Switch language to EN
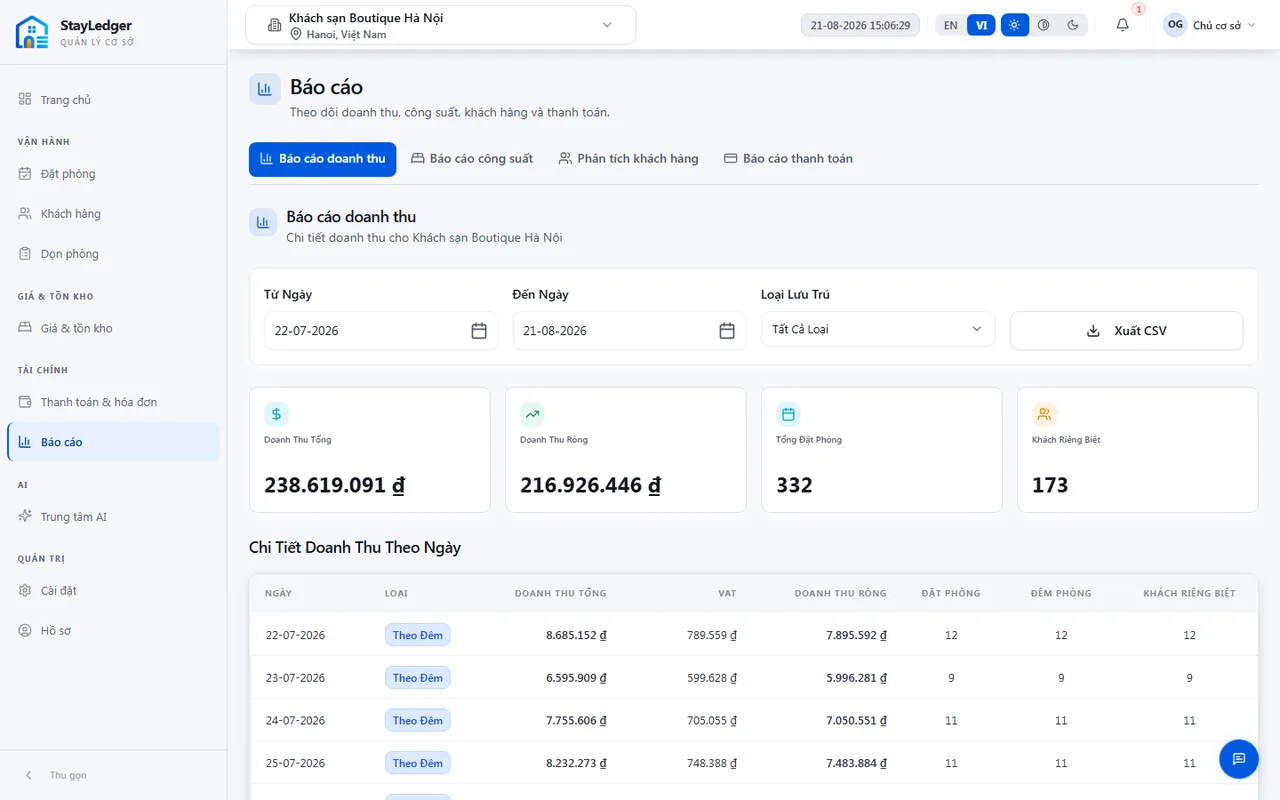1280x800 pixels. pyautogui.click(x=950, y=25)
